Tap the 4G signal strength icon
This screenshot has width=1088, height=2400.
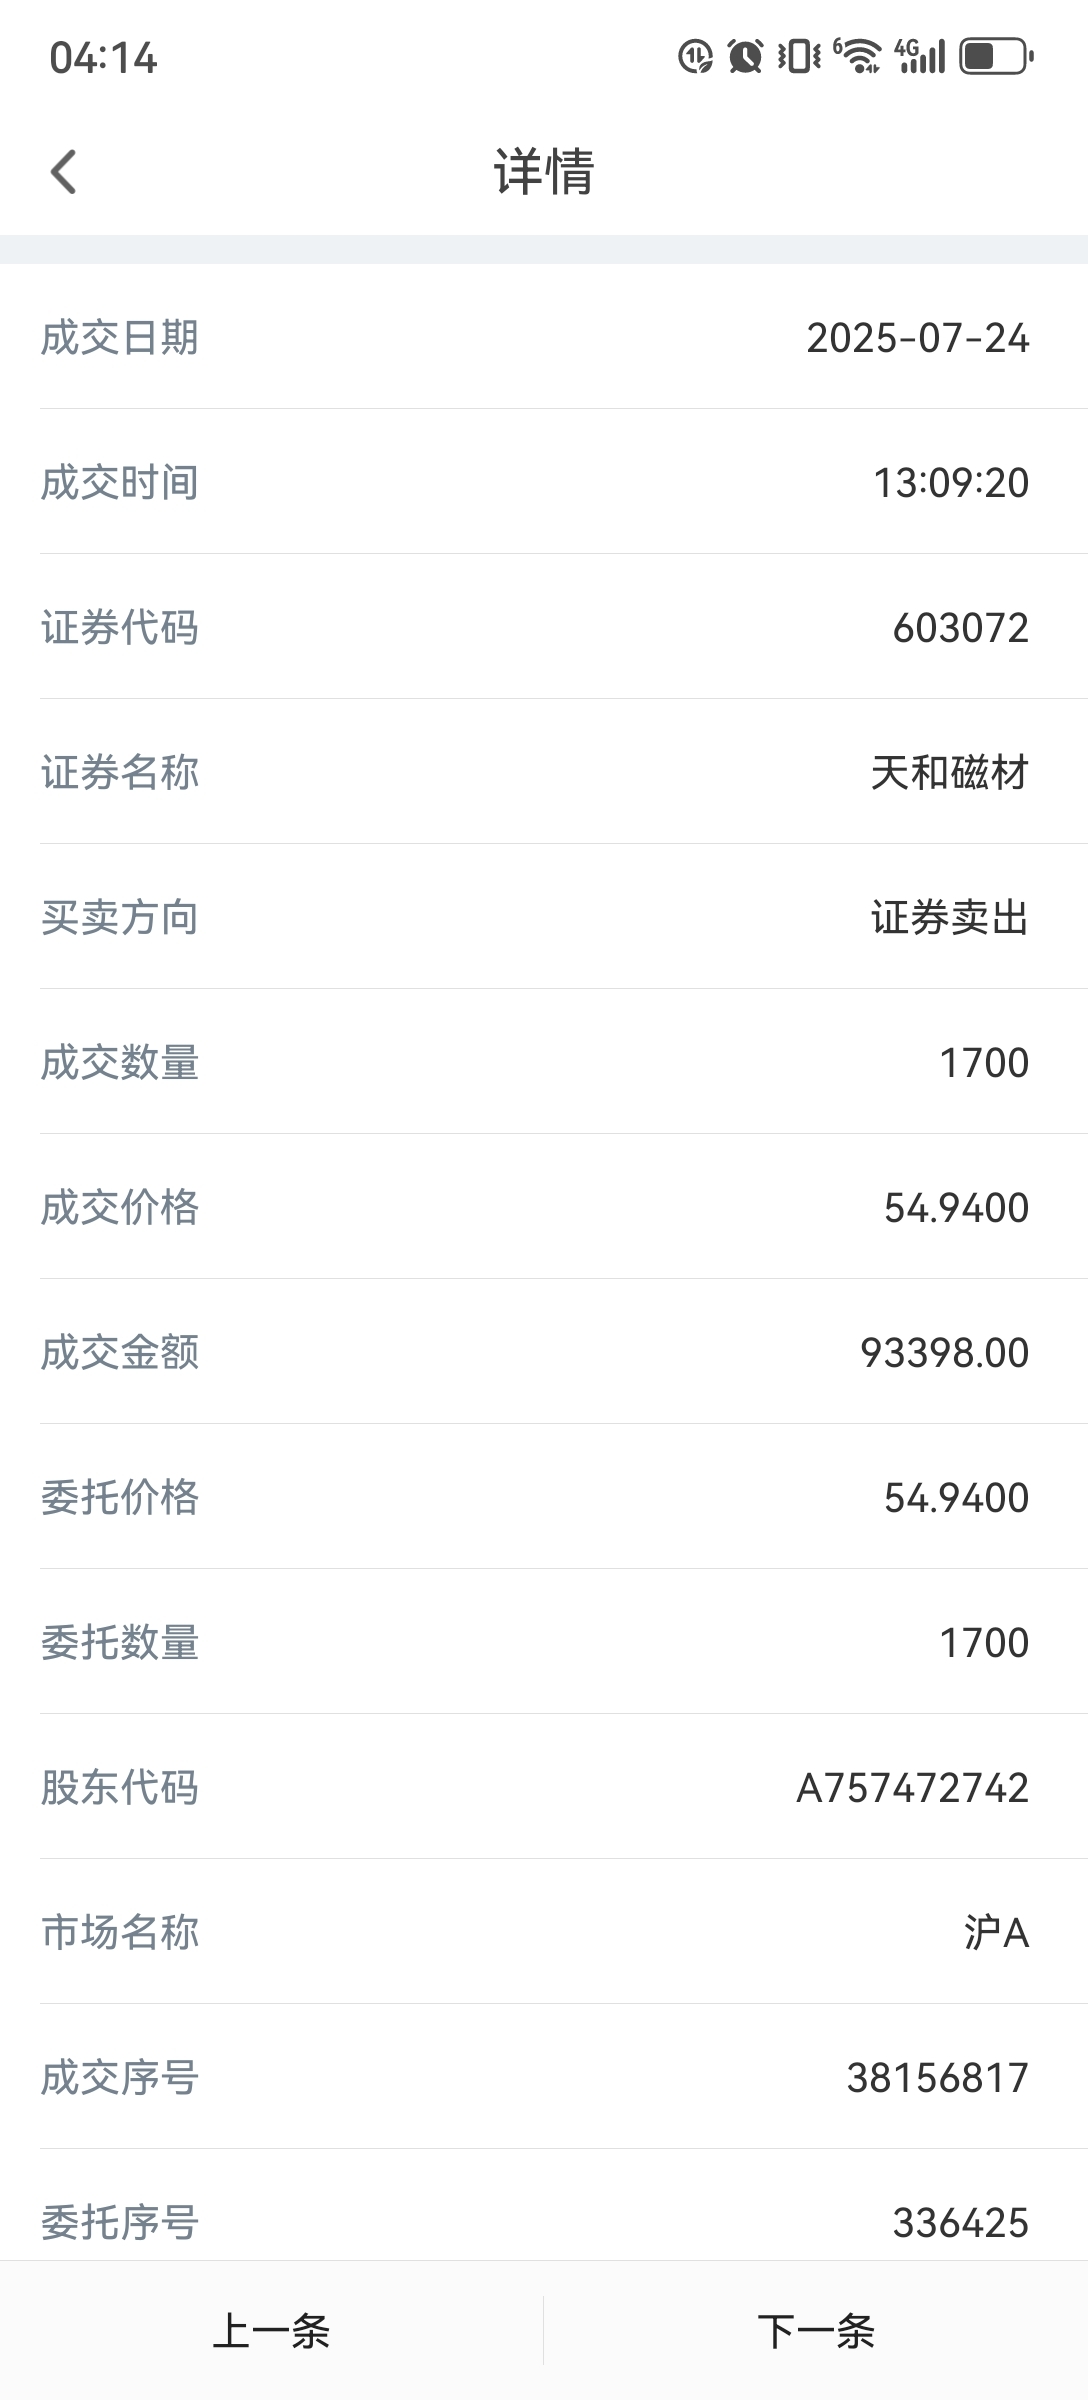920,56
